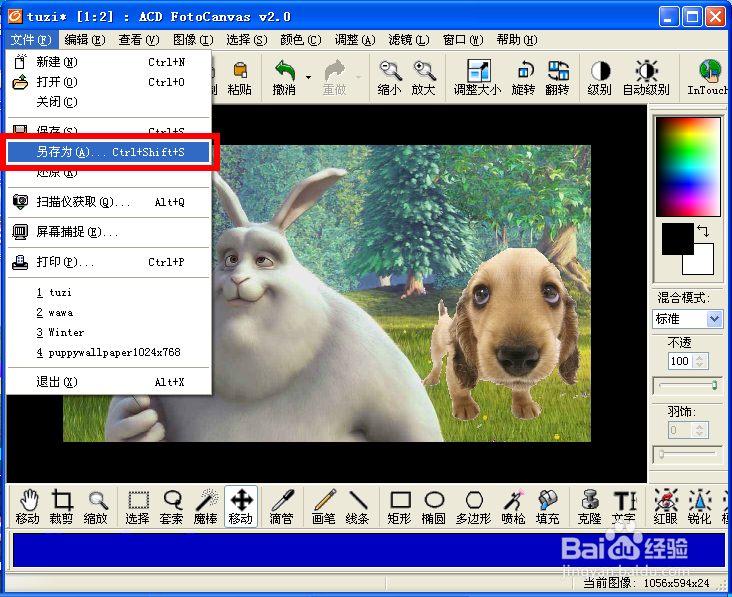Open the Levels (级别) adjustment
This screenshot has width=732, height=597.
[599, 78]
